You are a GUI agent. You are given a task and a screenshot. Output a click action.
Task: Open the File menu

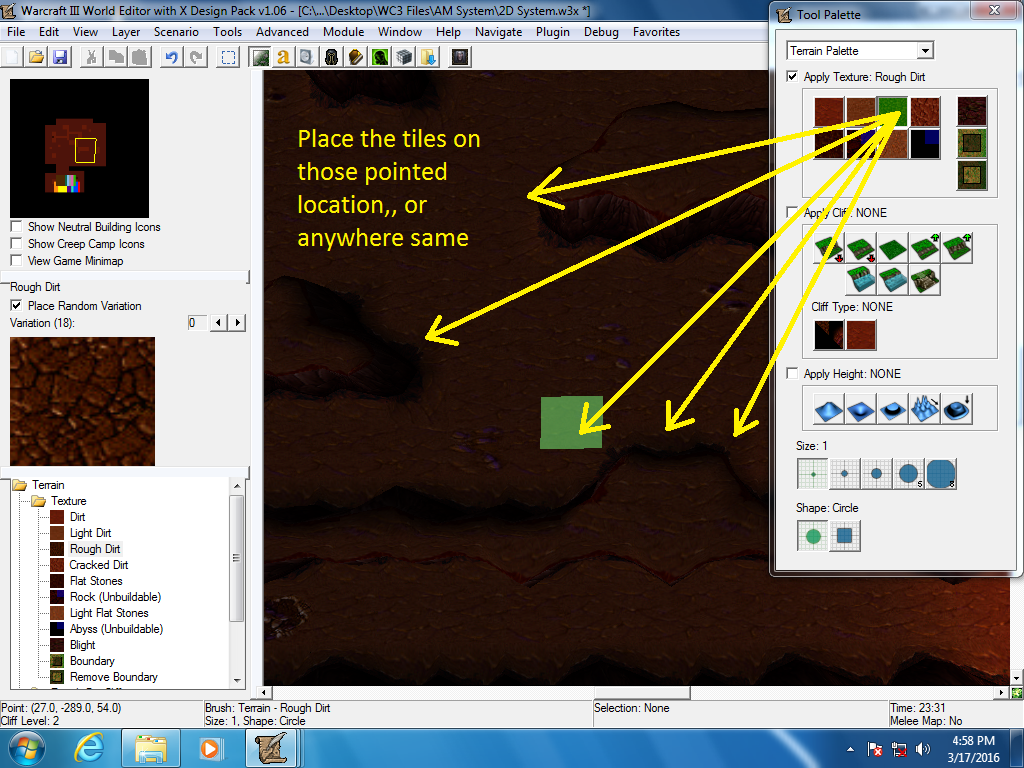point(16,32)
